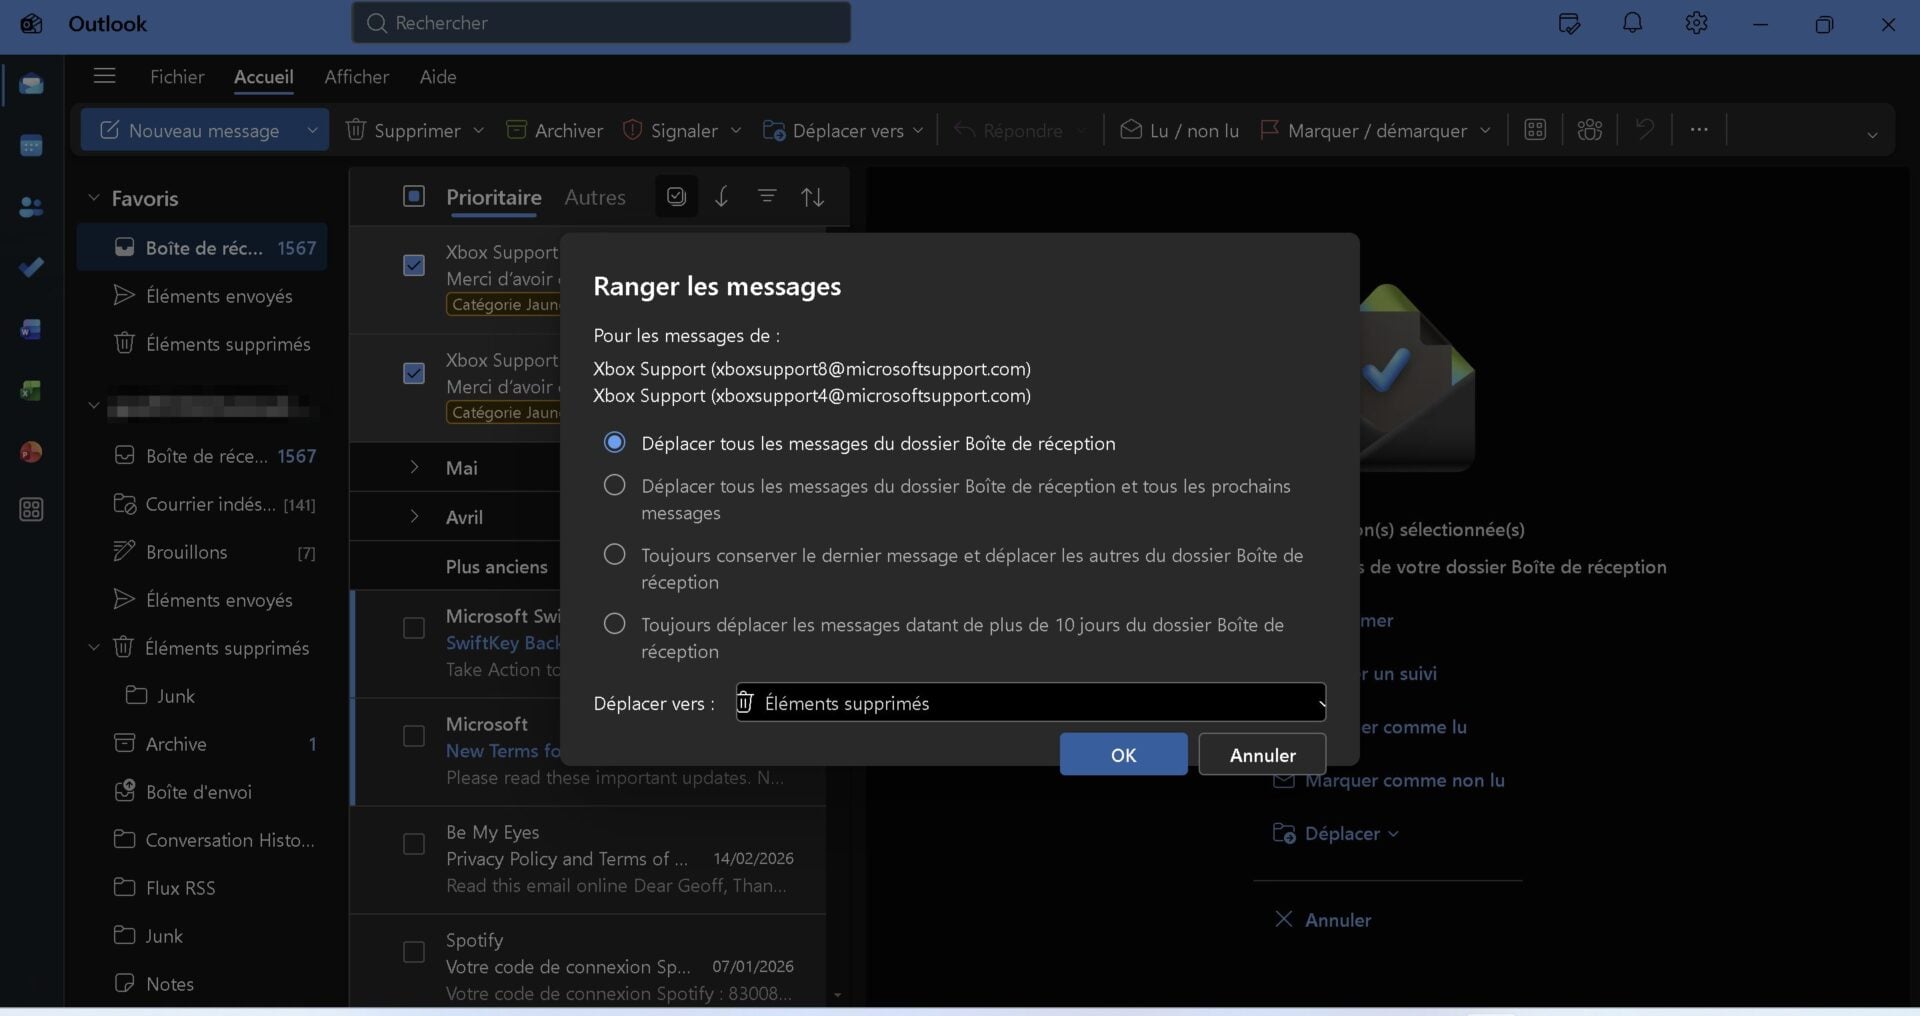Click the Supprimer trash button
The width and height of the screenshot is (1920, 1016).
(x=403, y=130)
